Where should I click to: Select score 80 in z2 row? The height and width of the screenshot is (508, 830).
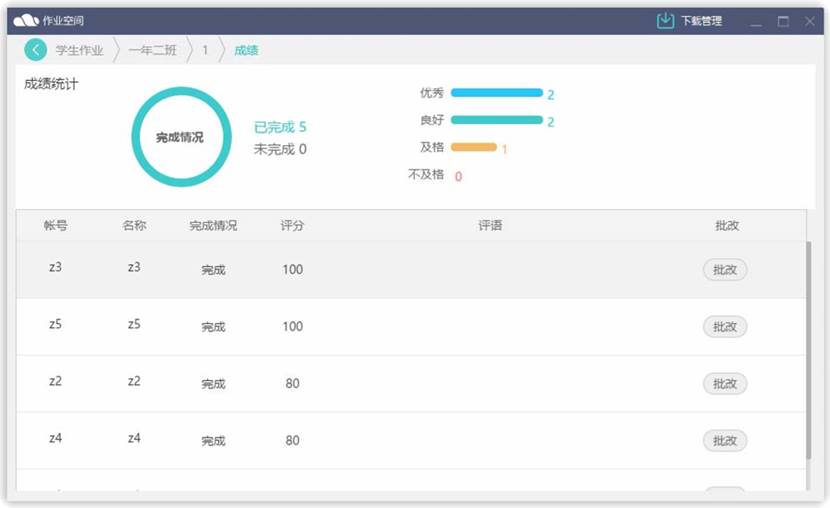coord(293,384)
